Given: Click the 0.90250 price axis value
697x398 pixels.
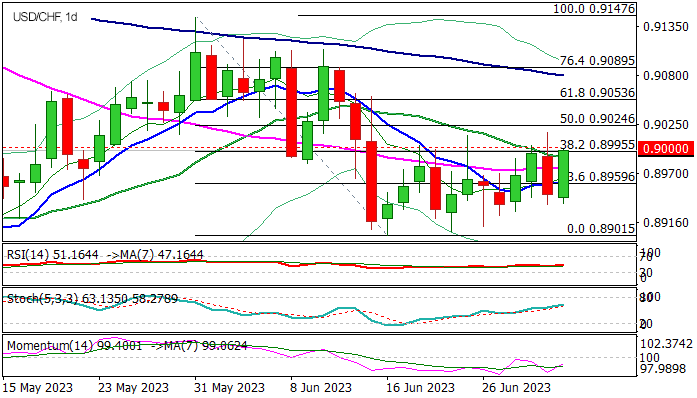Looking at the screenshot, I should pos(666,125).
